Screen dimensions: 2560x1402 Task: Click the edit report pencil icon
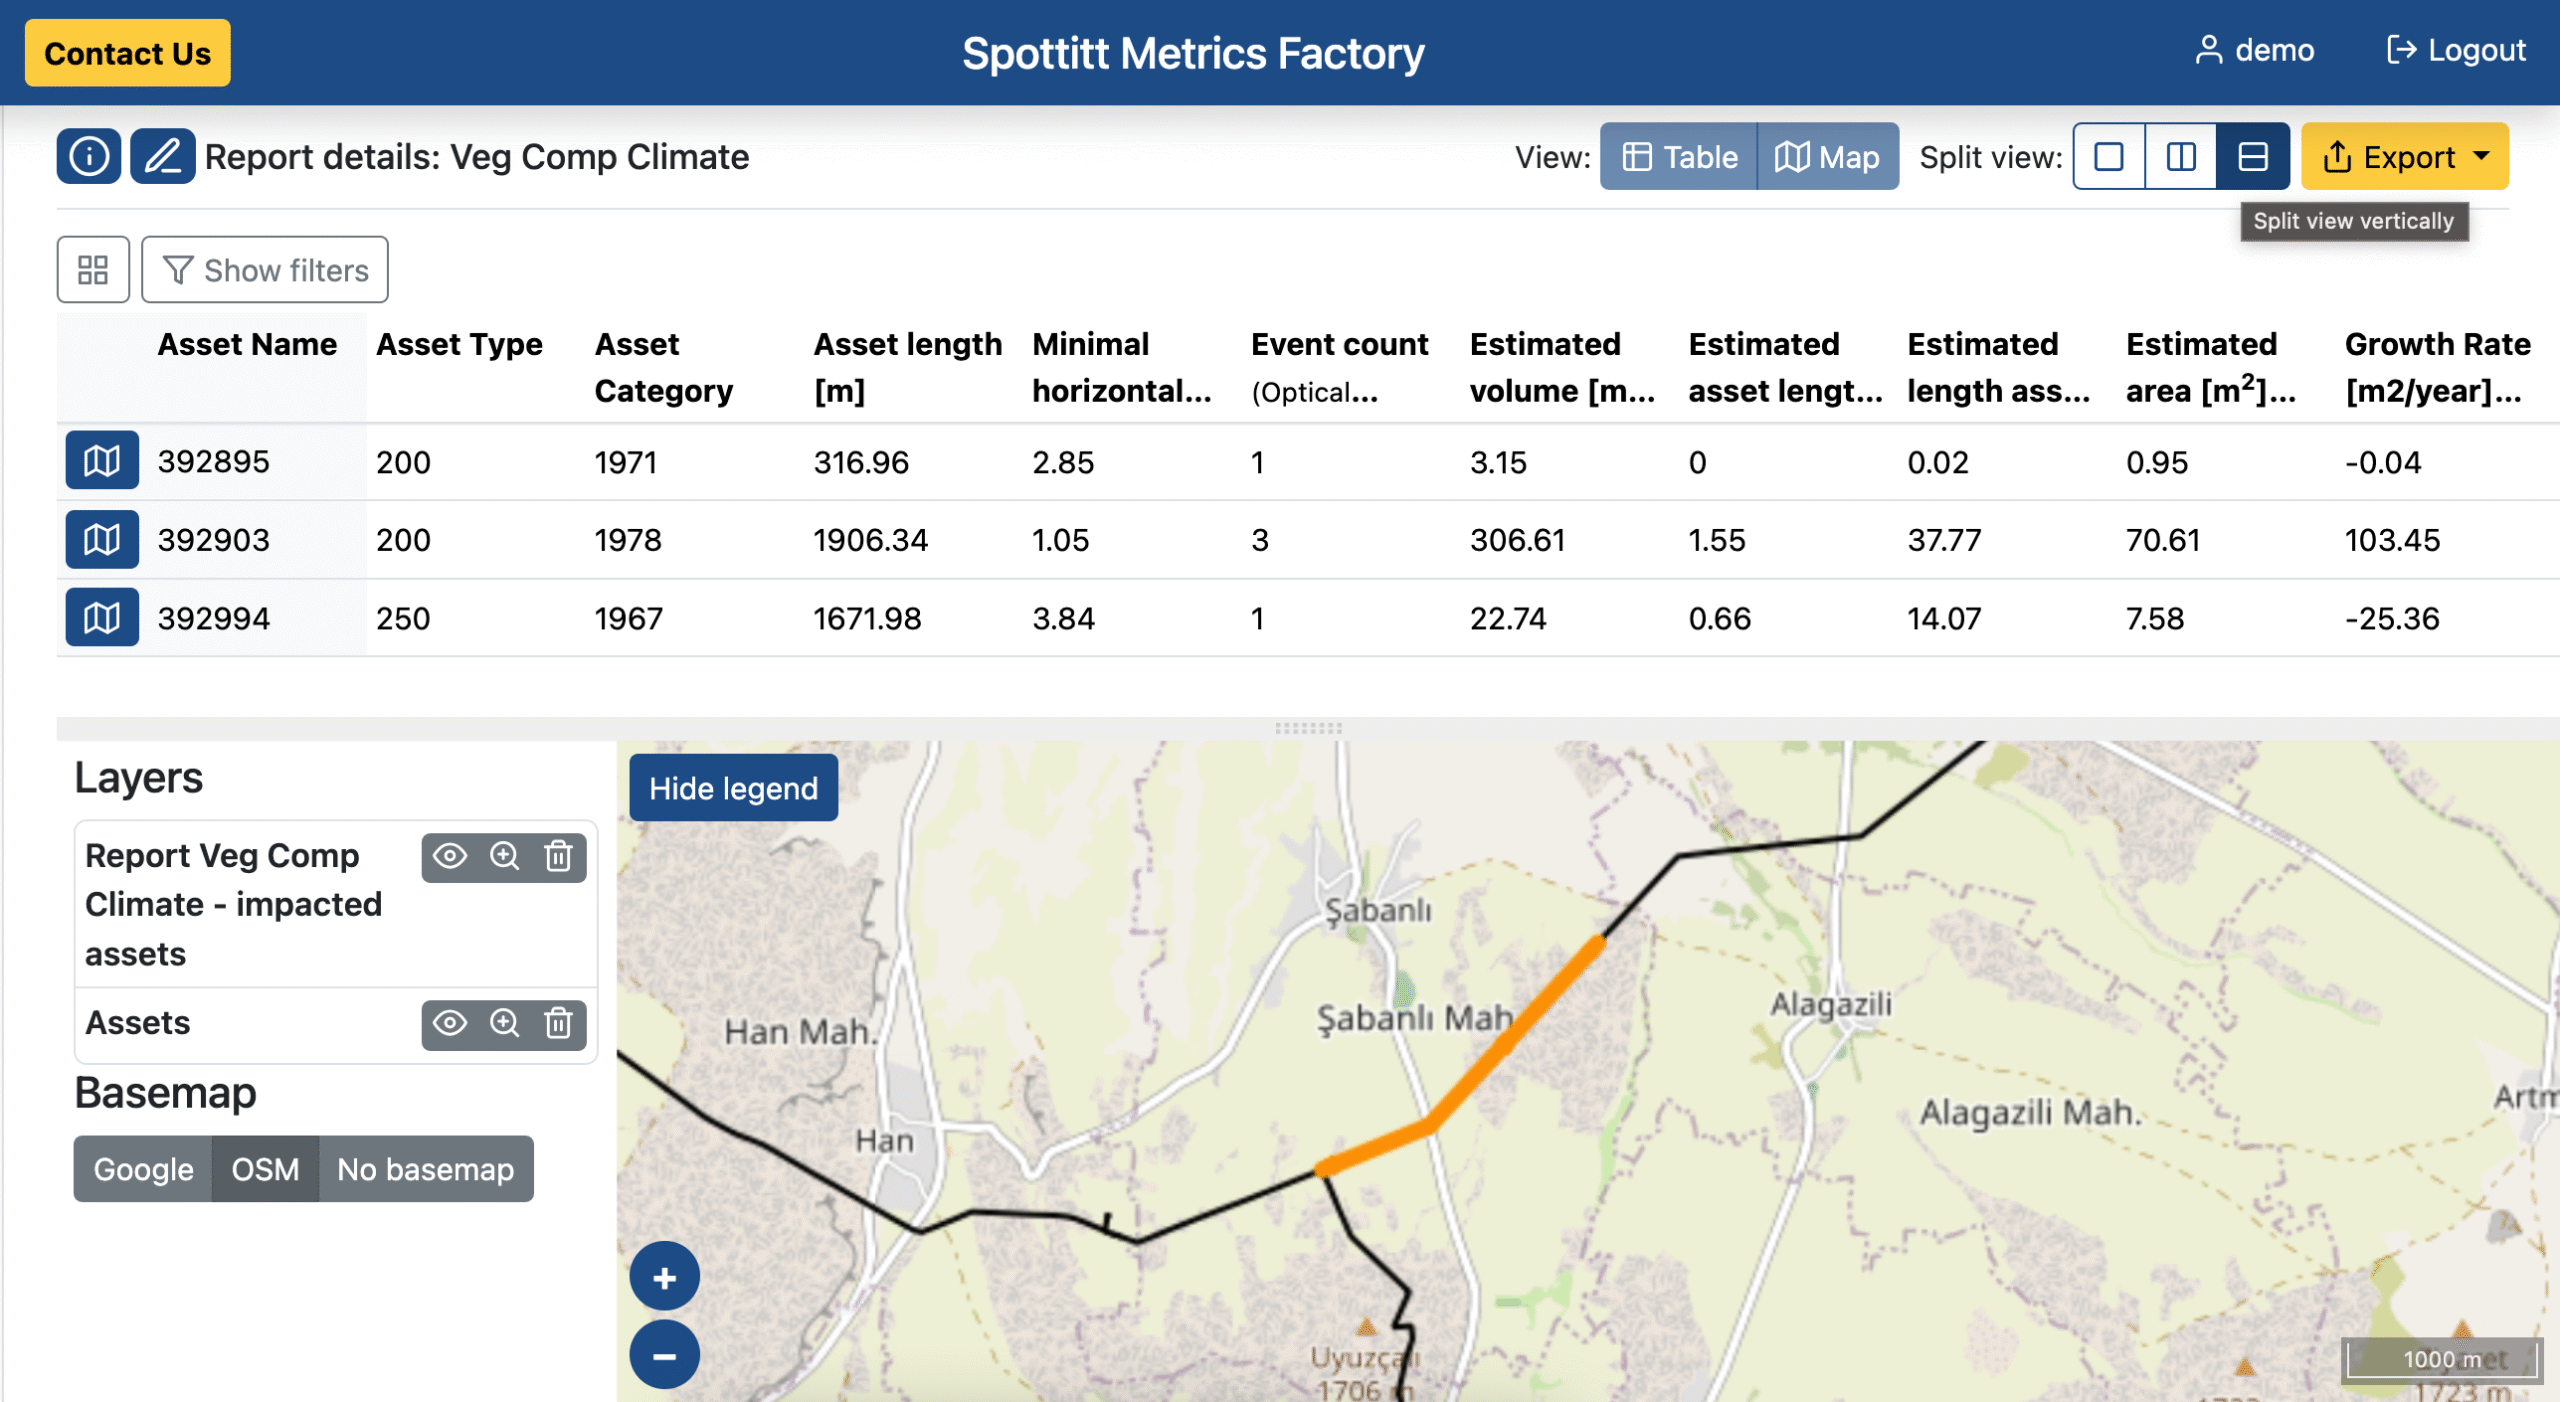162,156
